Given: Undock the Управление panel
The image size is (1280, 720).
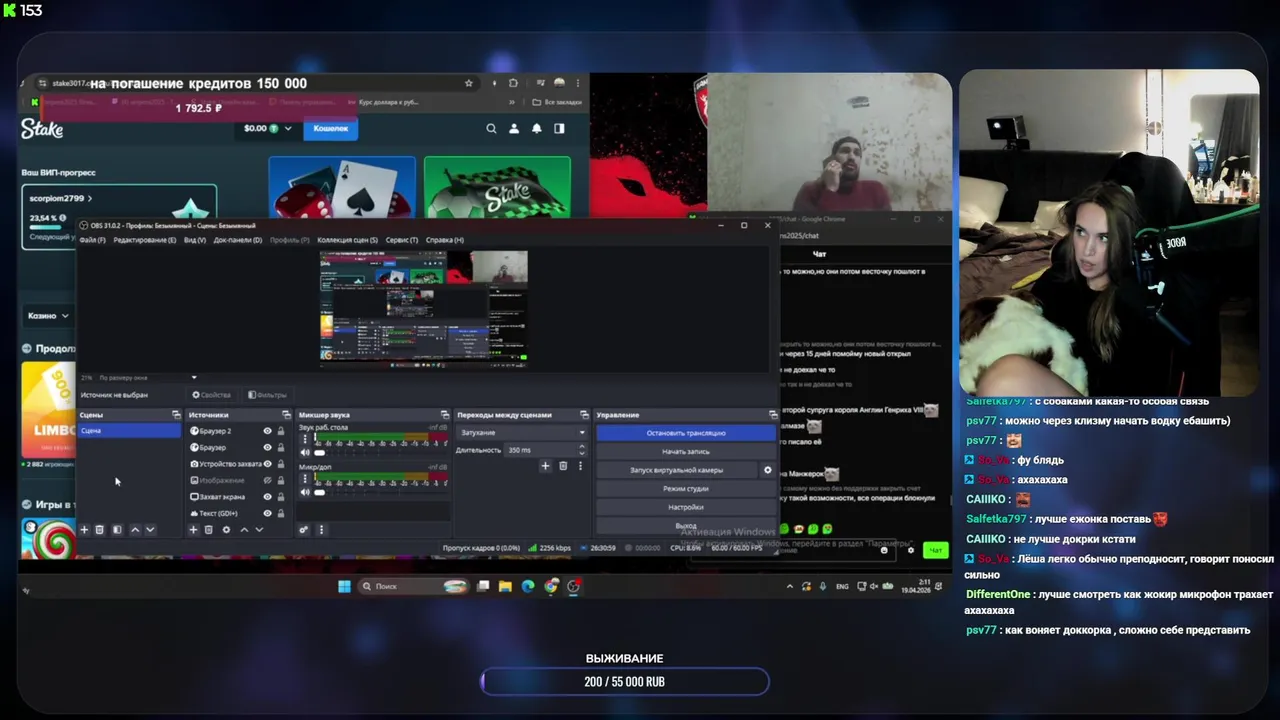Looking at the screenshot, I should (772, 415).
